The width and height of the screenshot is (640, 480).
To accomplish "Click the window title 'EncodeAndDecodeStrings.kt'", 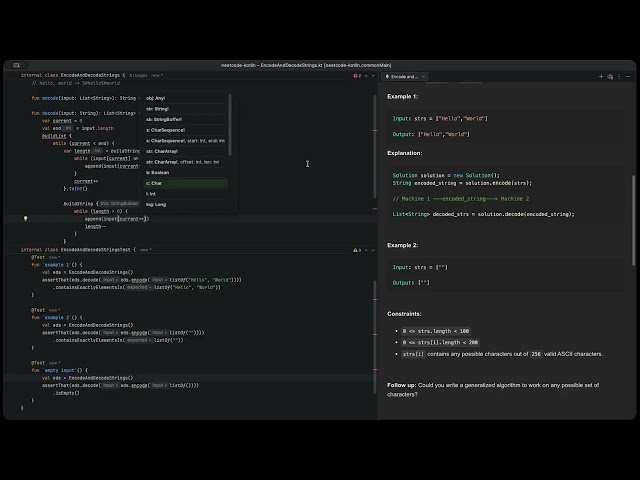I will [x=291, y=65].
